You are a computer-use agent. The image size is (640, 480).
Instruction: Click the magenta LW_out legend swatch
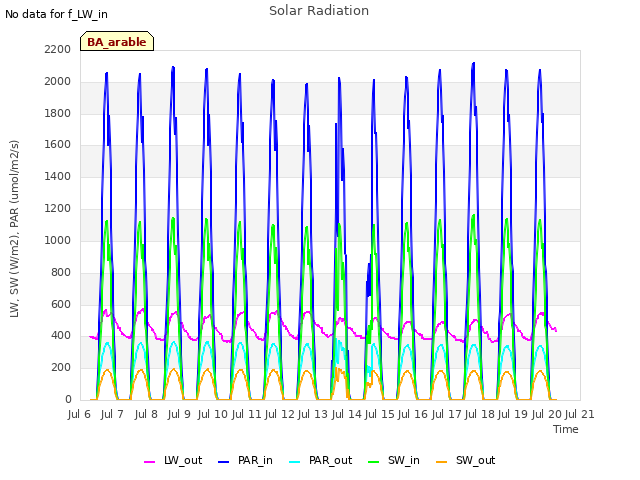pyautogui.click(x=149, y=462)
